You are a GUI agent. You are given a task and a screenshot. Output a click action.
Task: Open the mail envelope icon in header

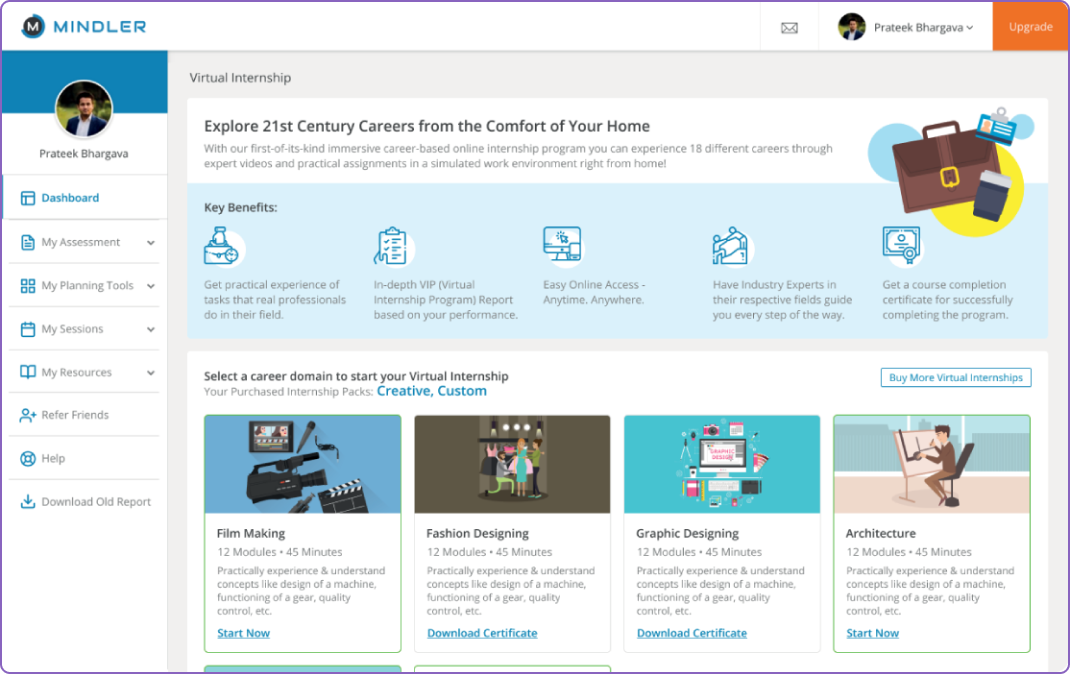(789, 28)
